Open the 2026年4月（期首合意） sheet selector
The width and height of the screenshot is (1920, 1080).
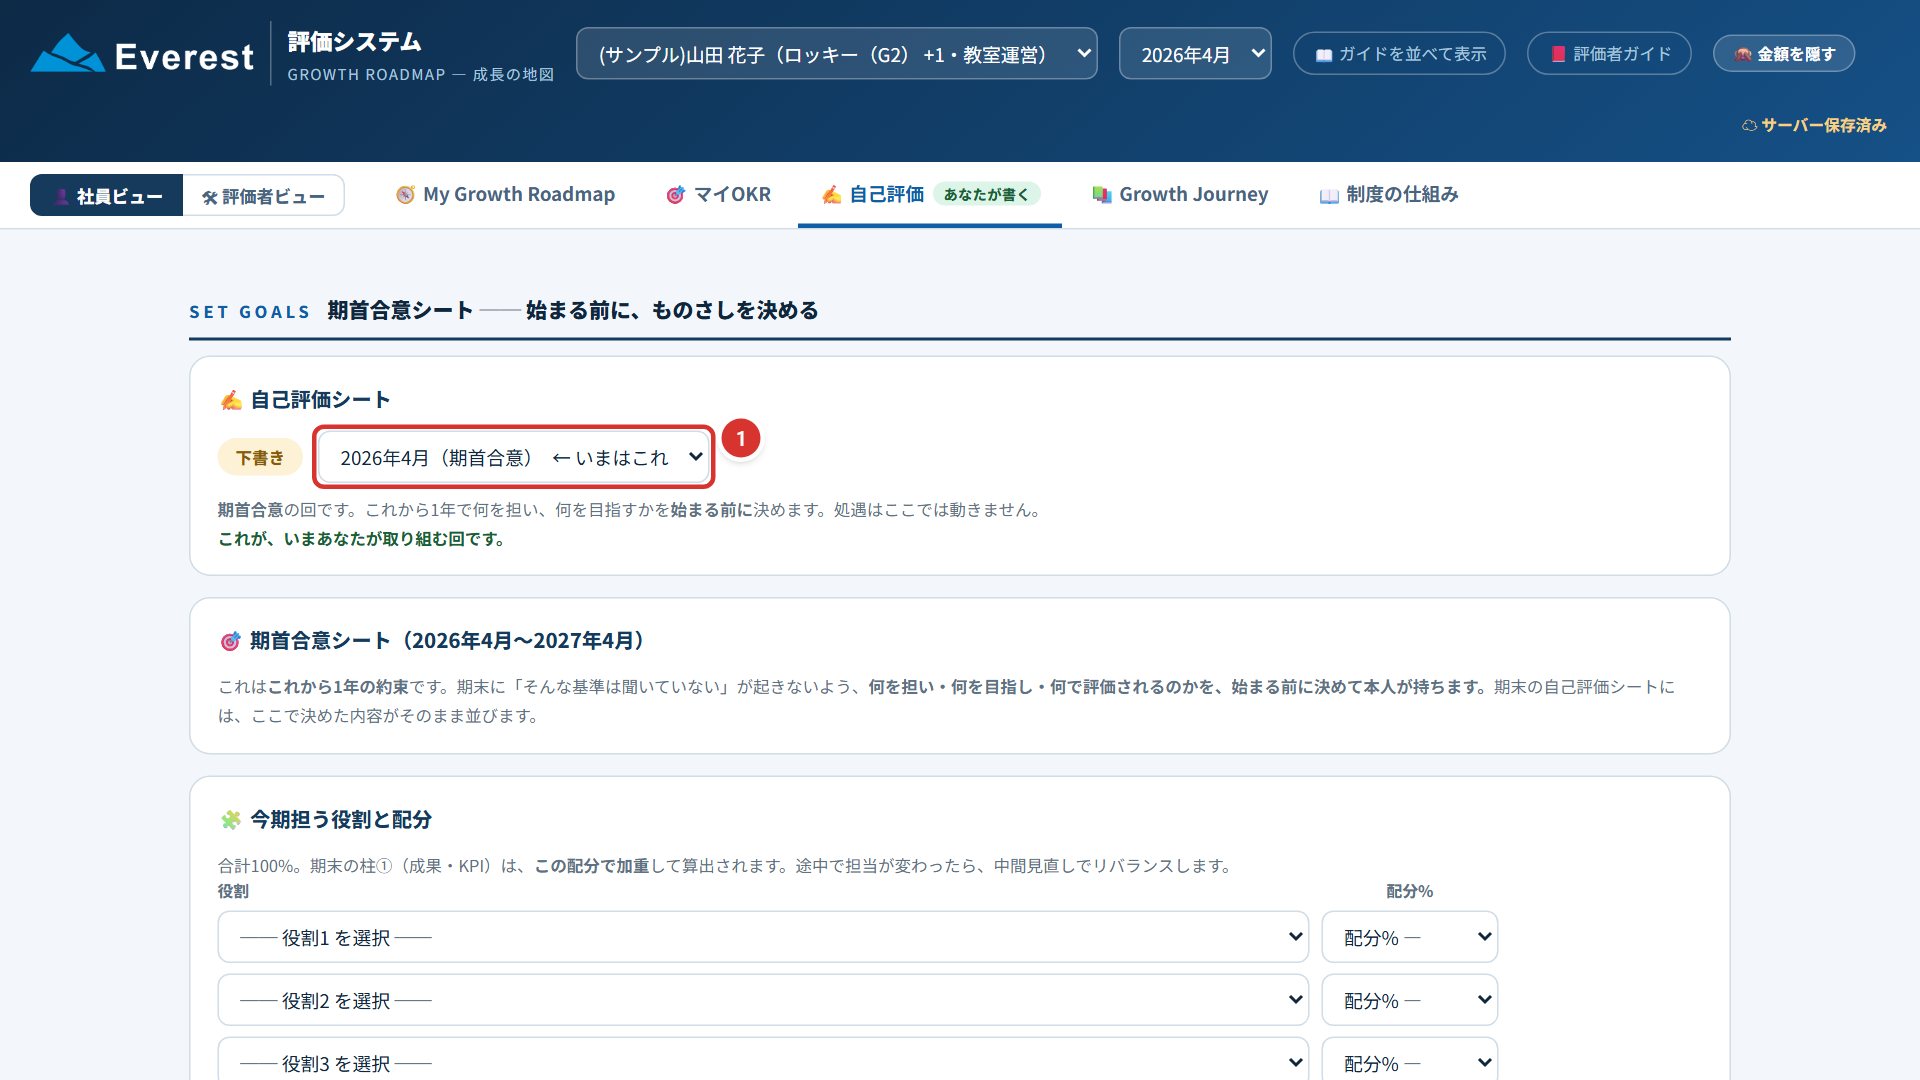[514, 457]
